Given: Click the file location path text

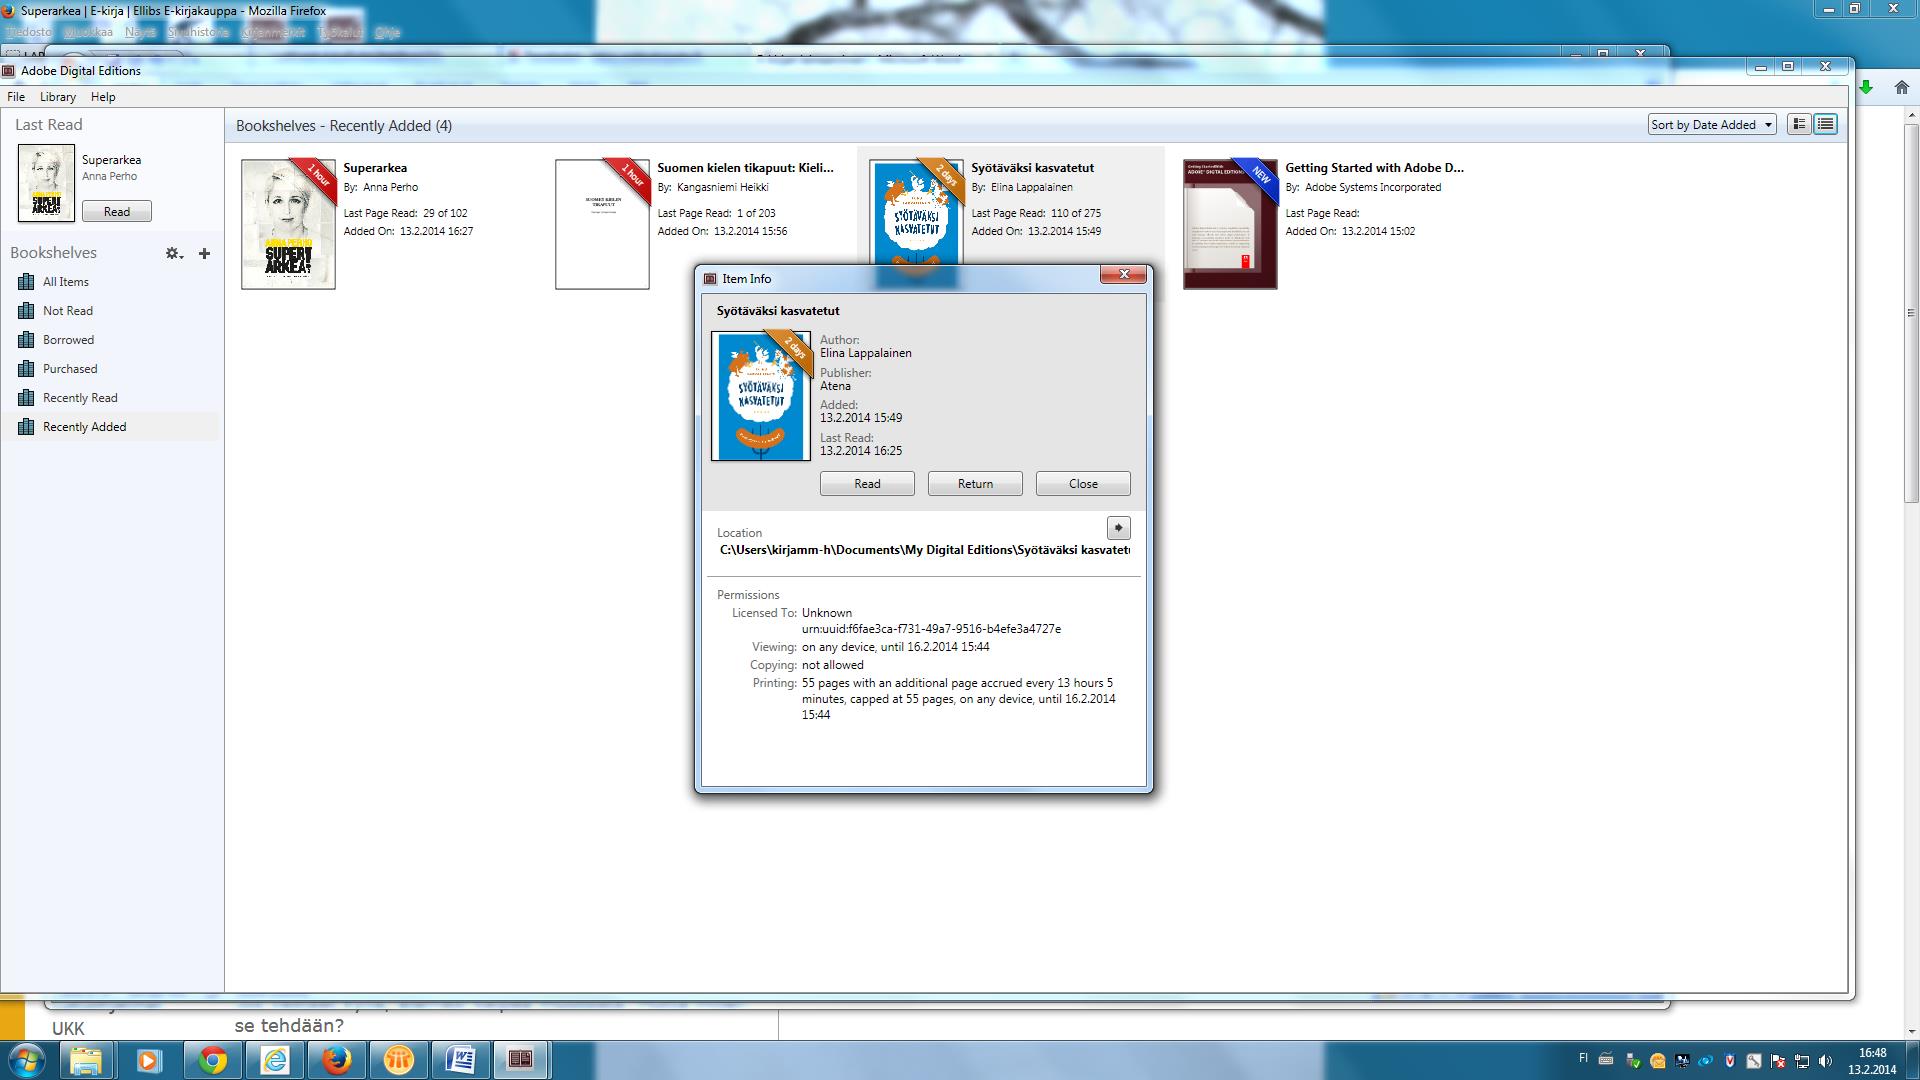Looking at the screenshot, I should point(925,550).
